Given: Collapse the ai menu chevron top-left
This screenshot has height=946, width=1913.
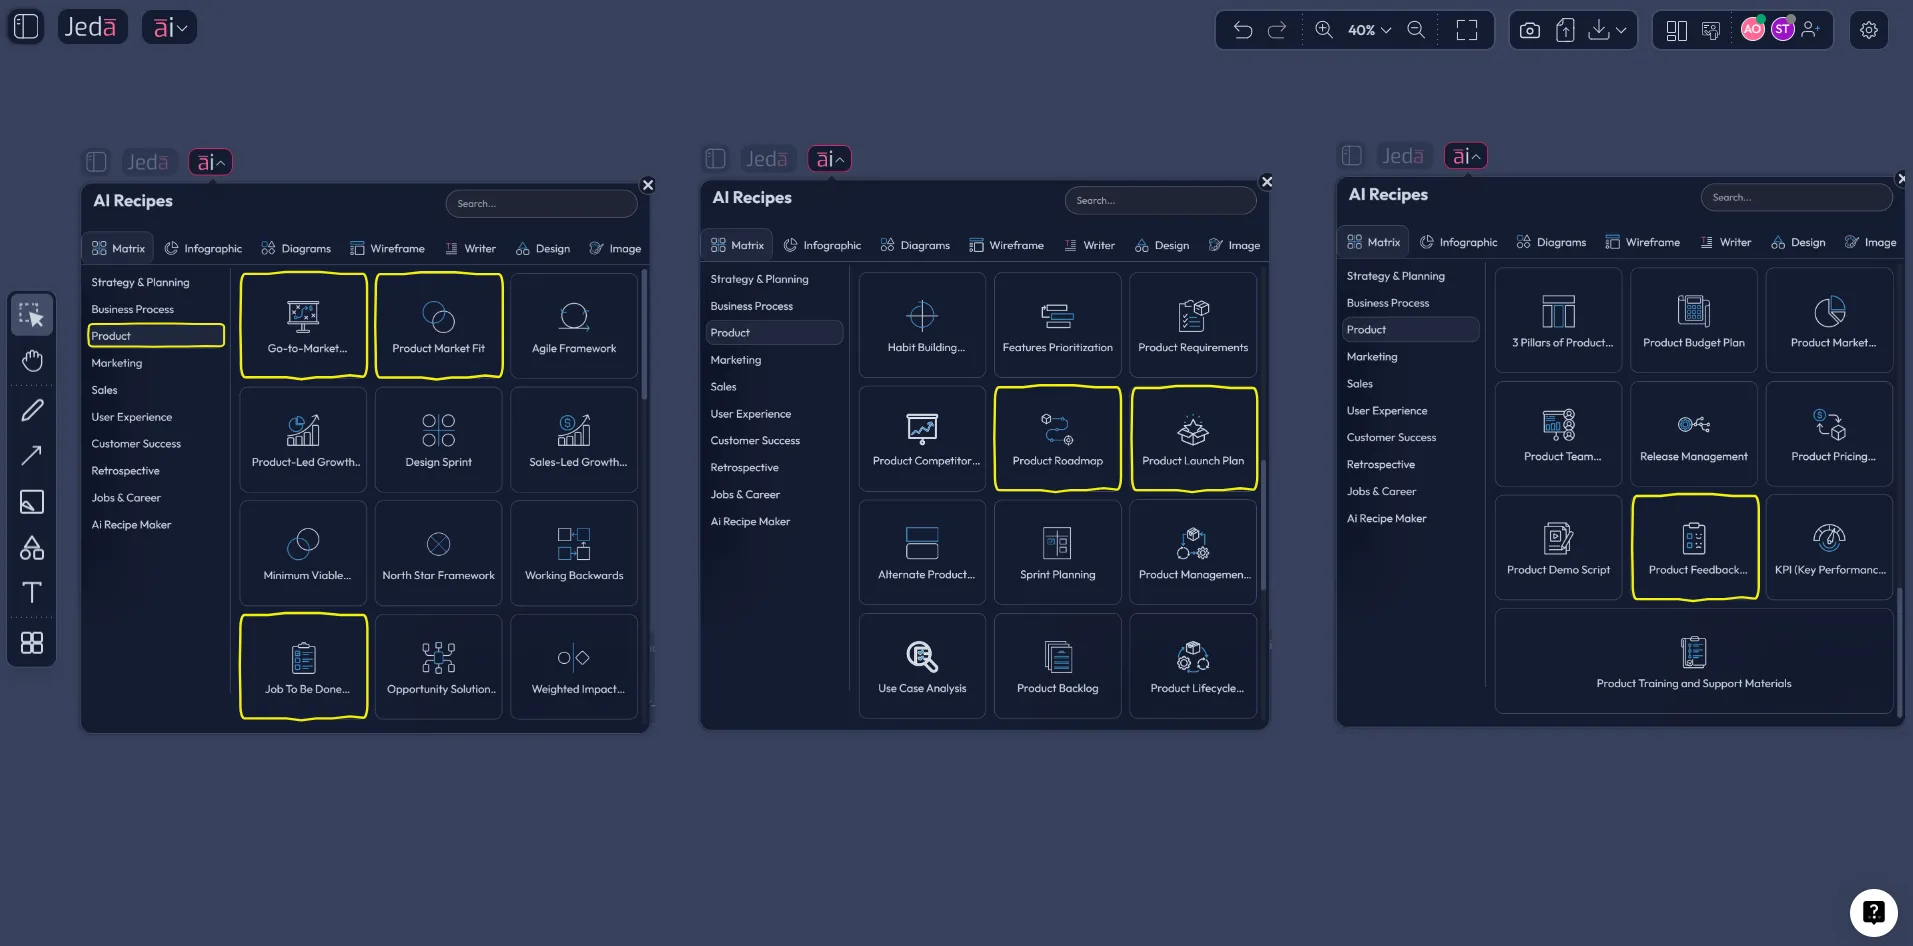Looking at the screenshot, I should (183, 27).
